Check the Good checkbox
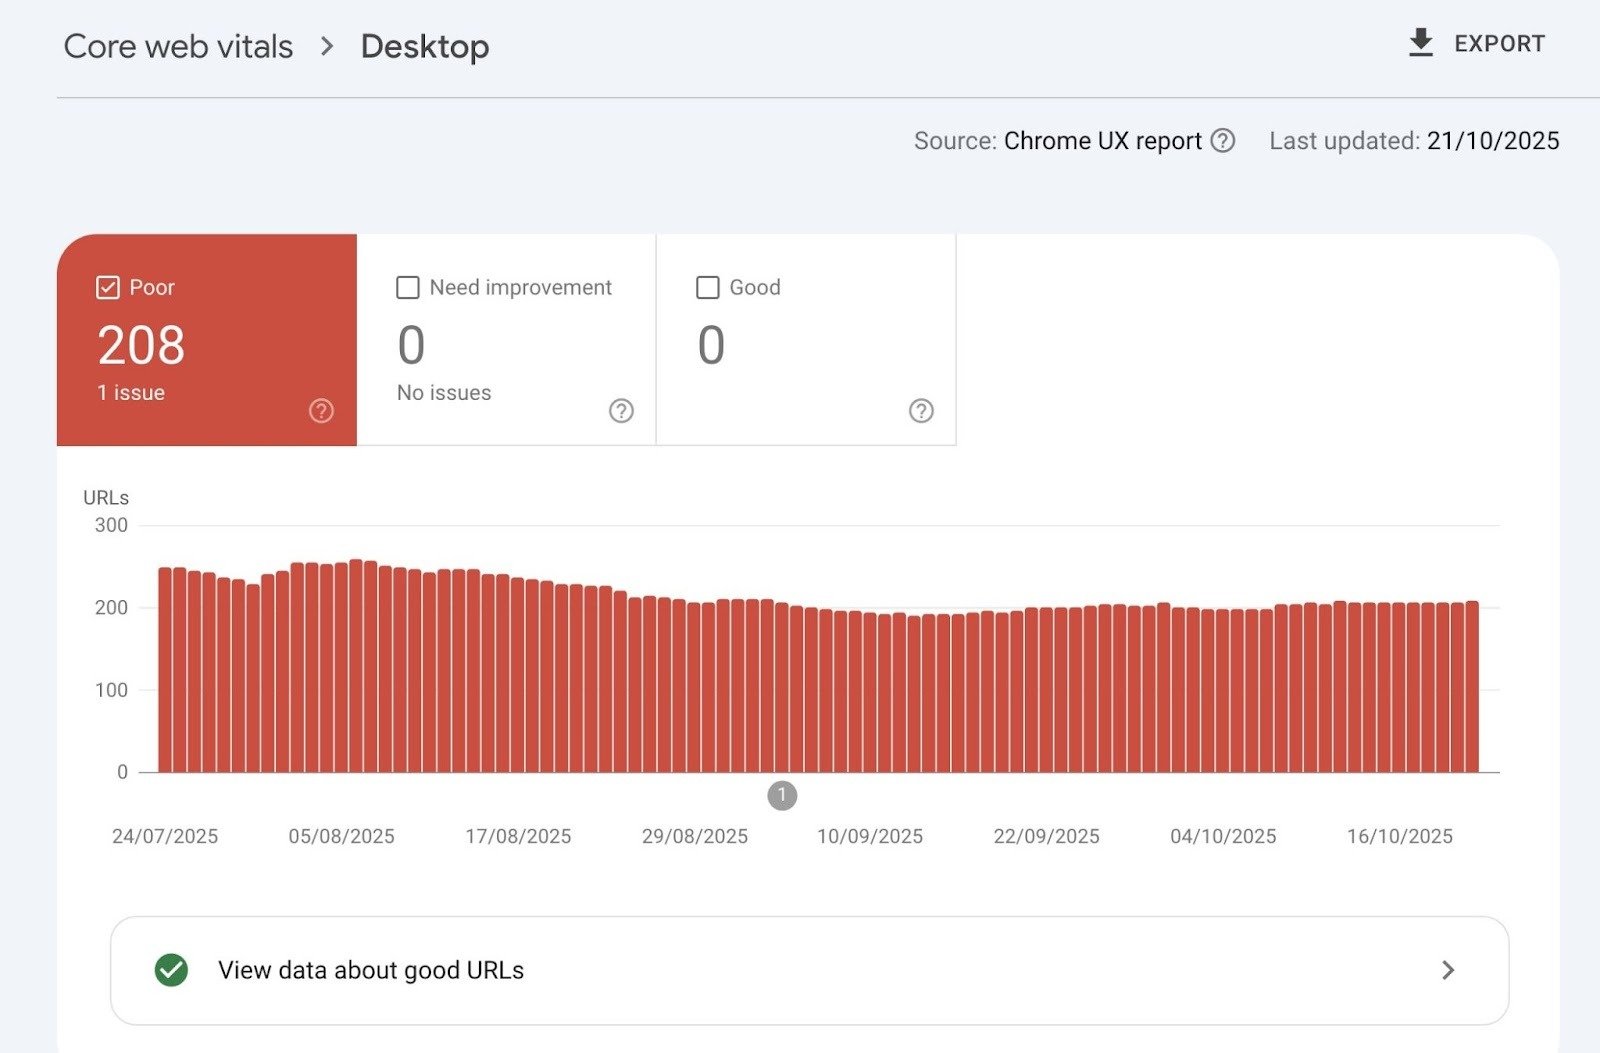The width and height of the screenshot is (1600, 1053). (x=707, y=287)
